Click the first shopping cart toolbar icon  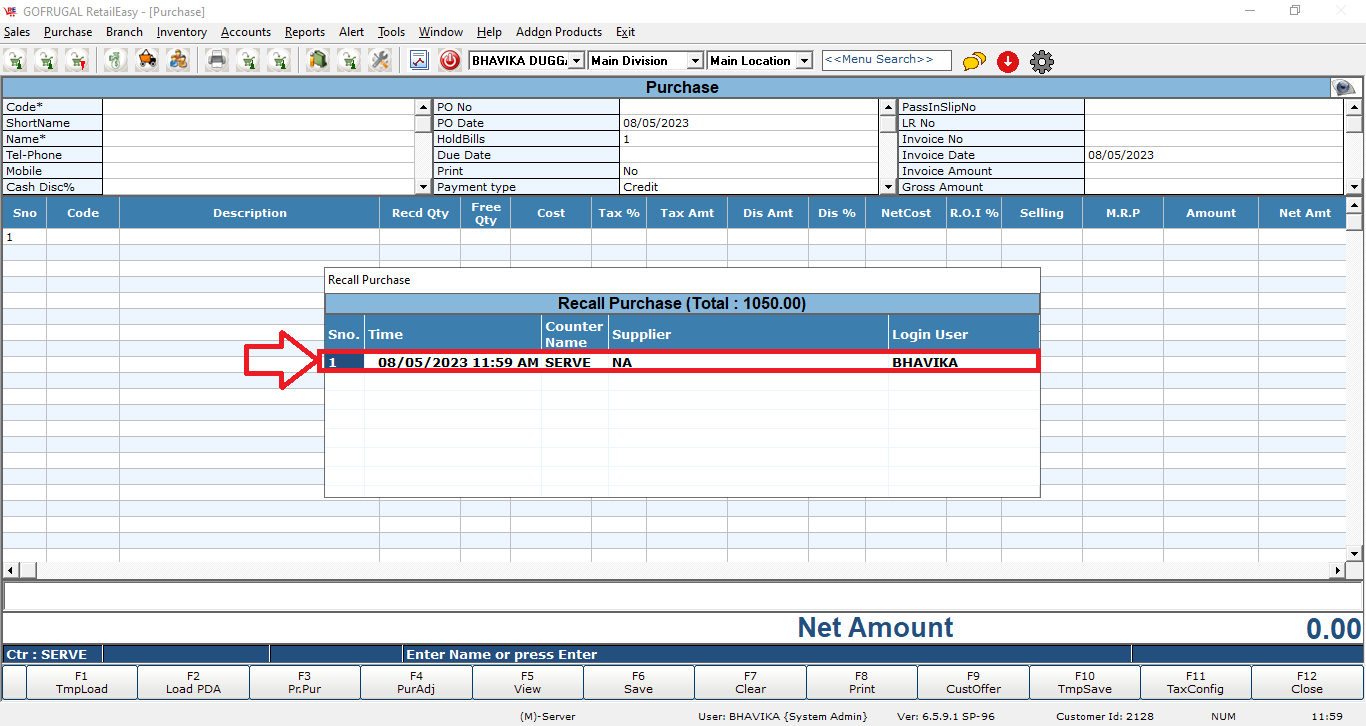click(17, 61)
